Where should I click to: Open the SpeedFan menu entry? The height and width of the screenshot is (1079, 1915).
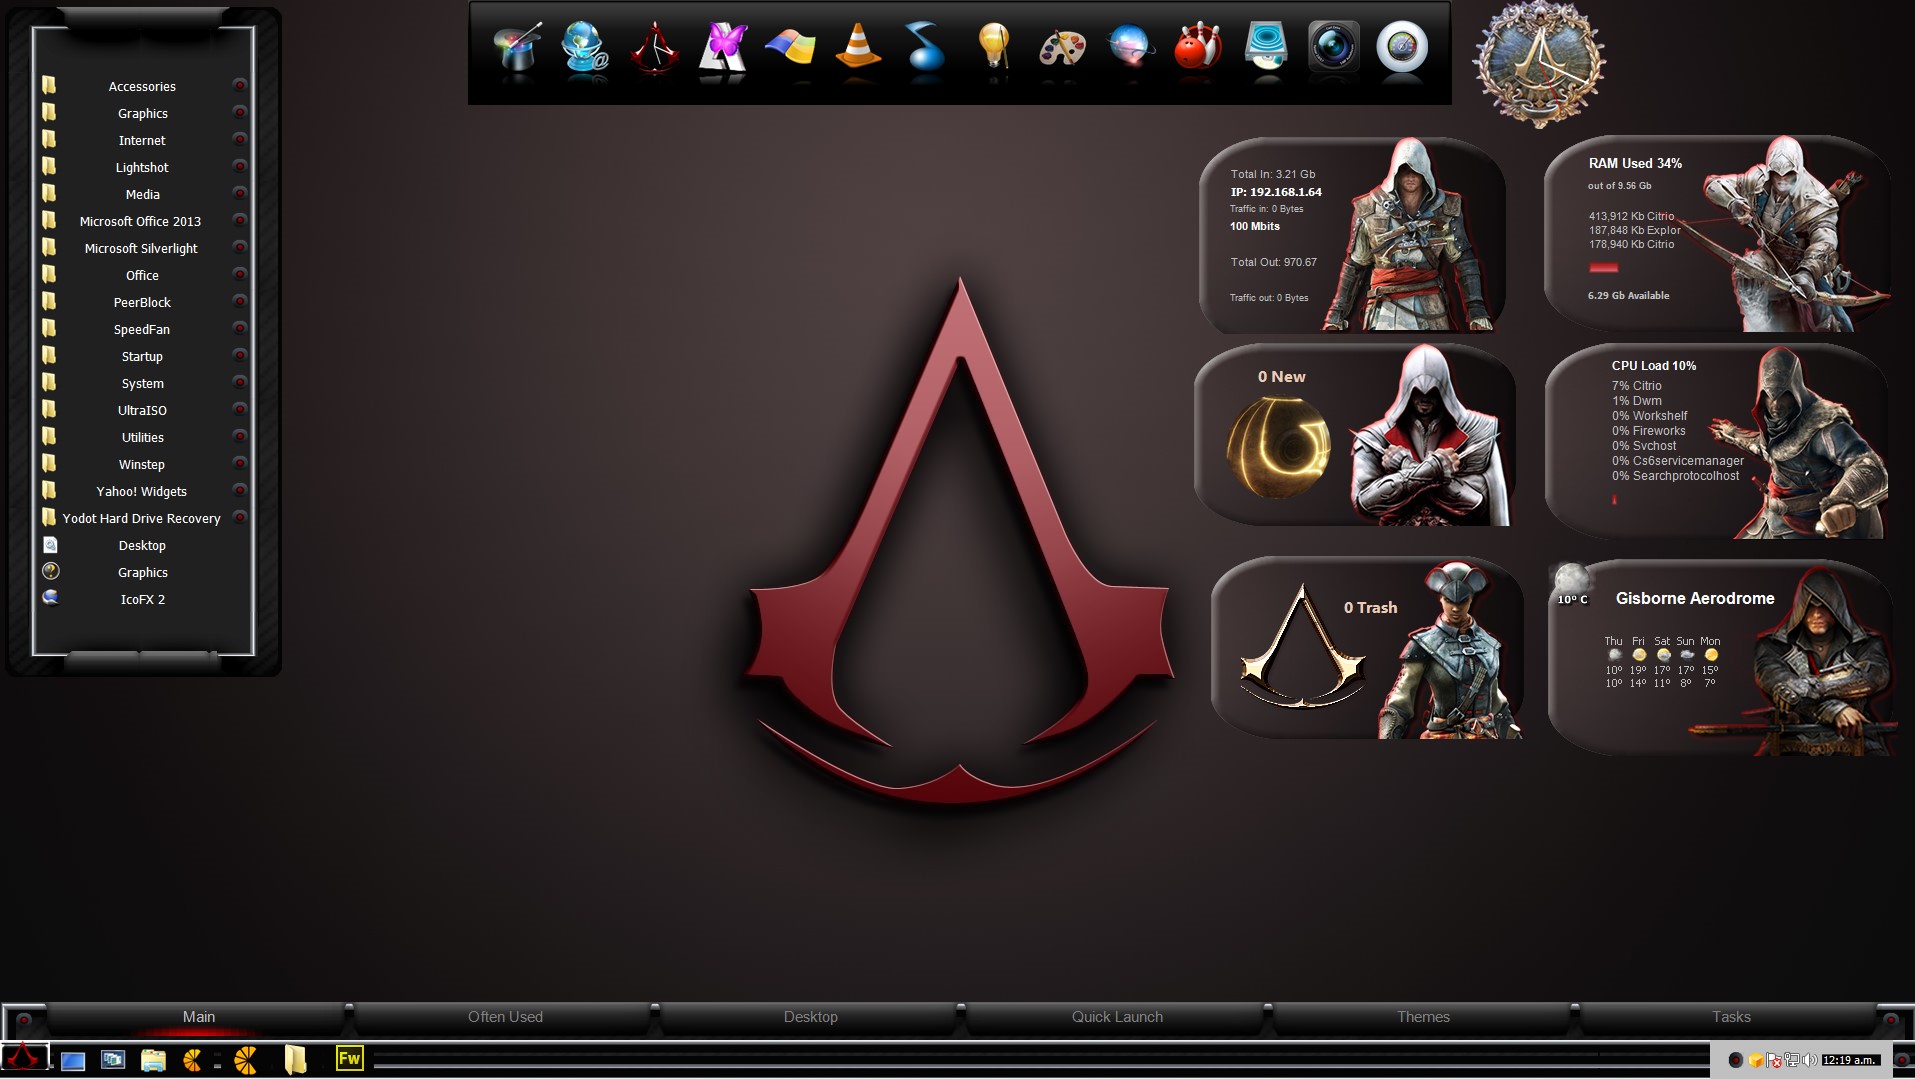coord(142,330)
